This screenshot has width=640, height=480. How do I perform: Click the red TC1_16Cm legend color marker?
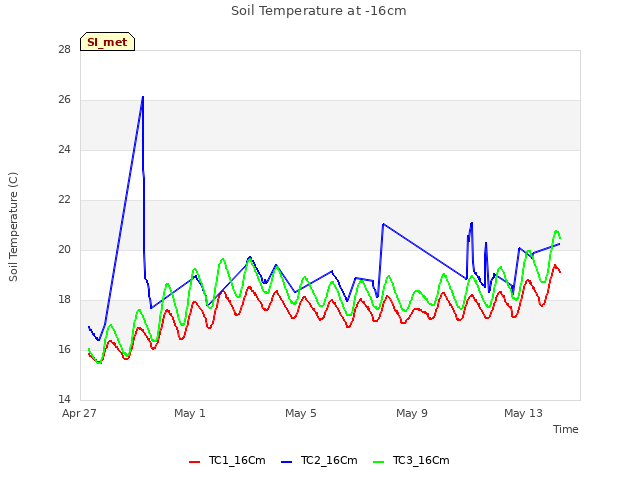(x=195, y=462)
